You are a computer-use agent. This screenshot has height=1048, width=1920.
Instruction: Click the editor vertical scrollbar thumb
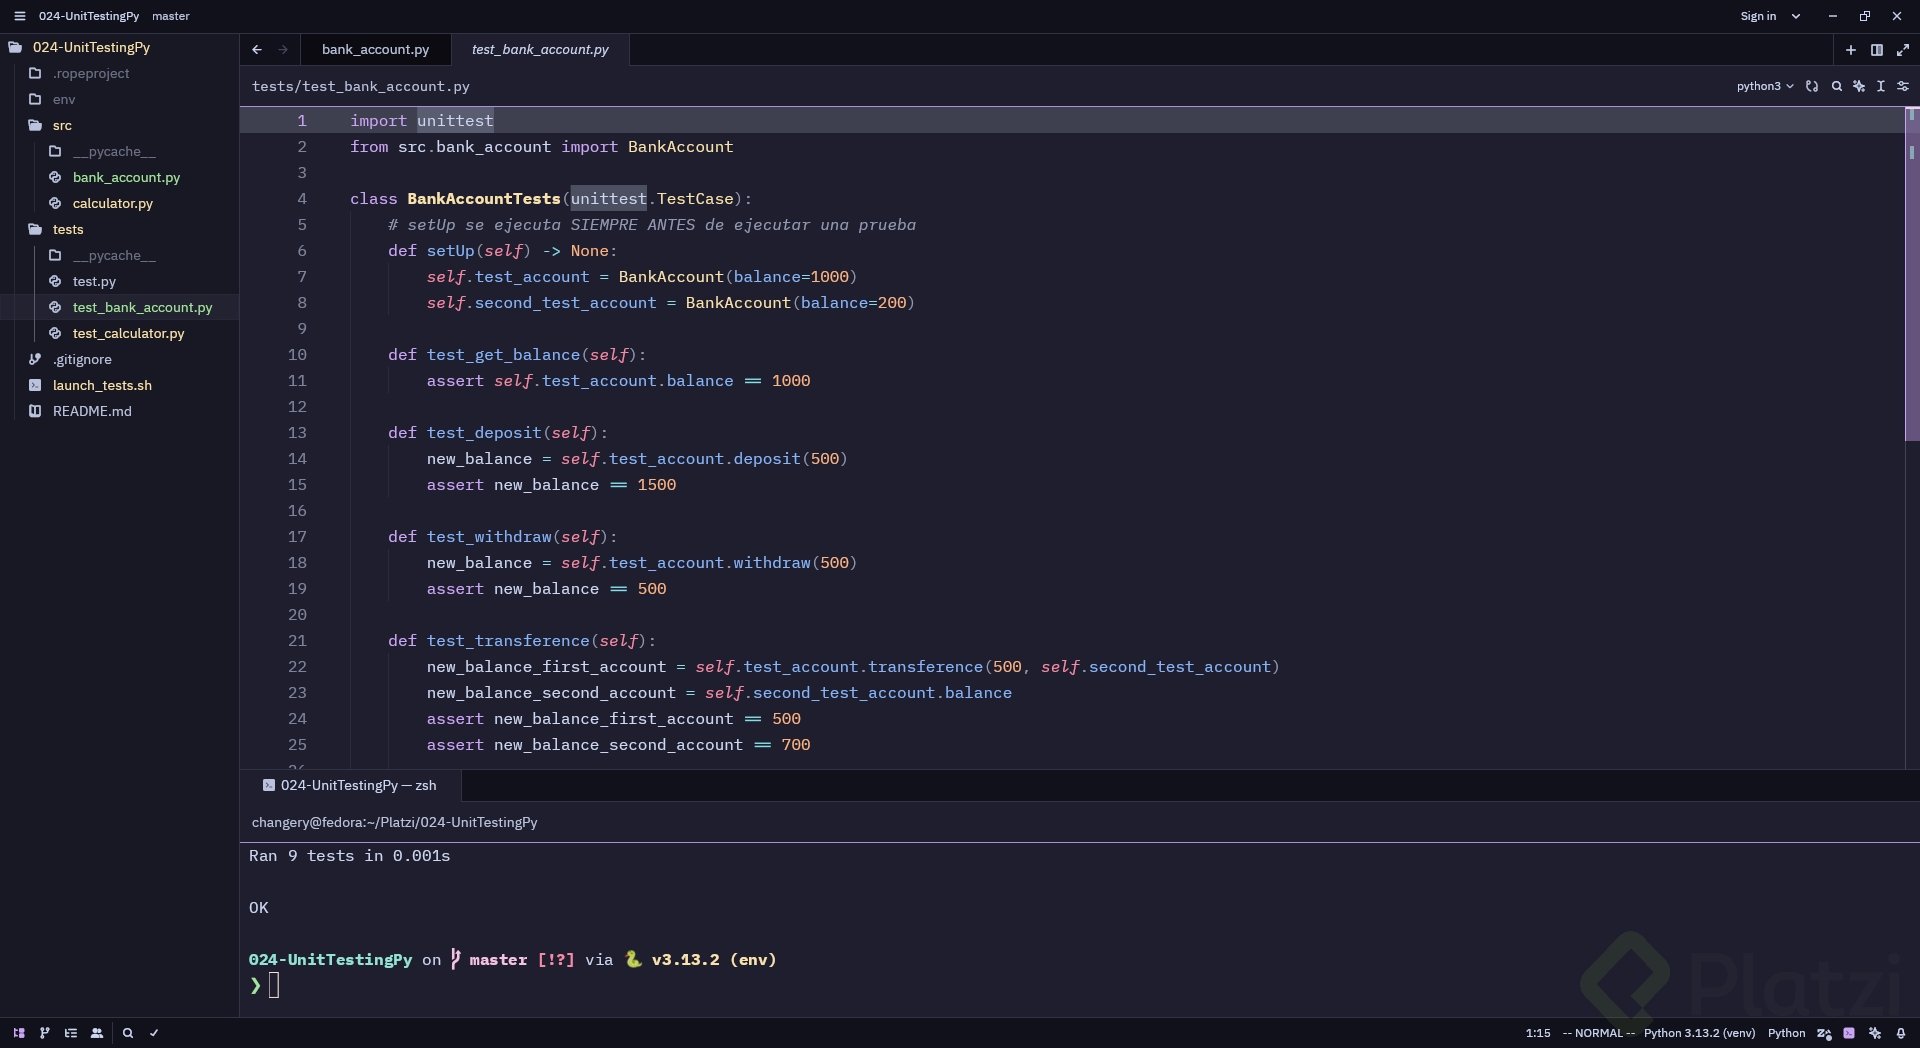(1912, 273)
